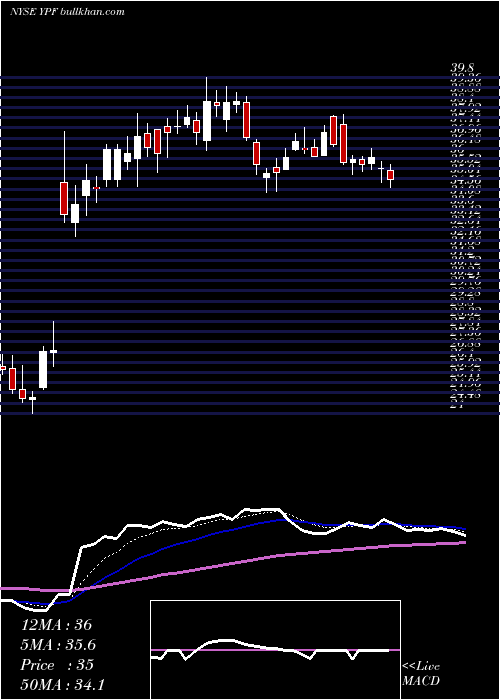Click inside the MACD inset chart
The width and height of the screenshot is (500, 700).
(x=275, y=650)
